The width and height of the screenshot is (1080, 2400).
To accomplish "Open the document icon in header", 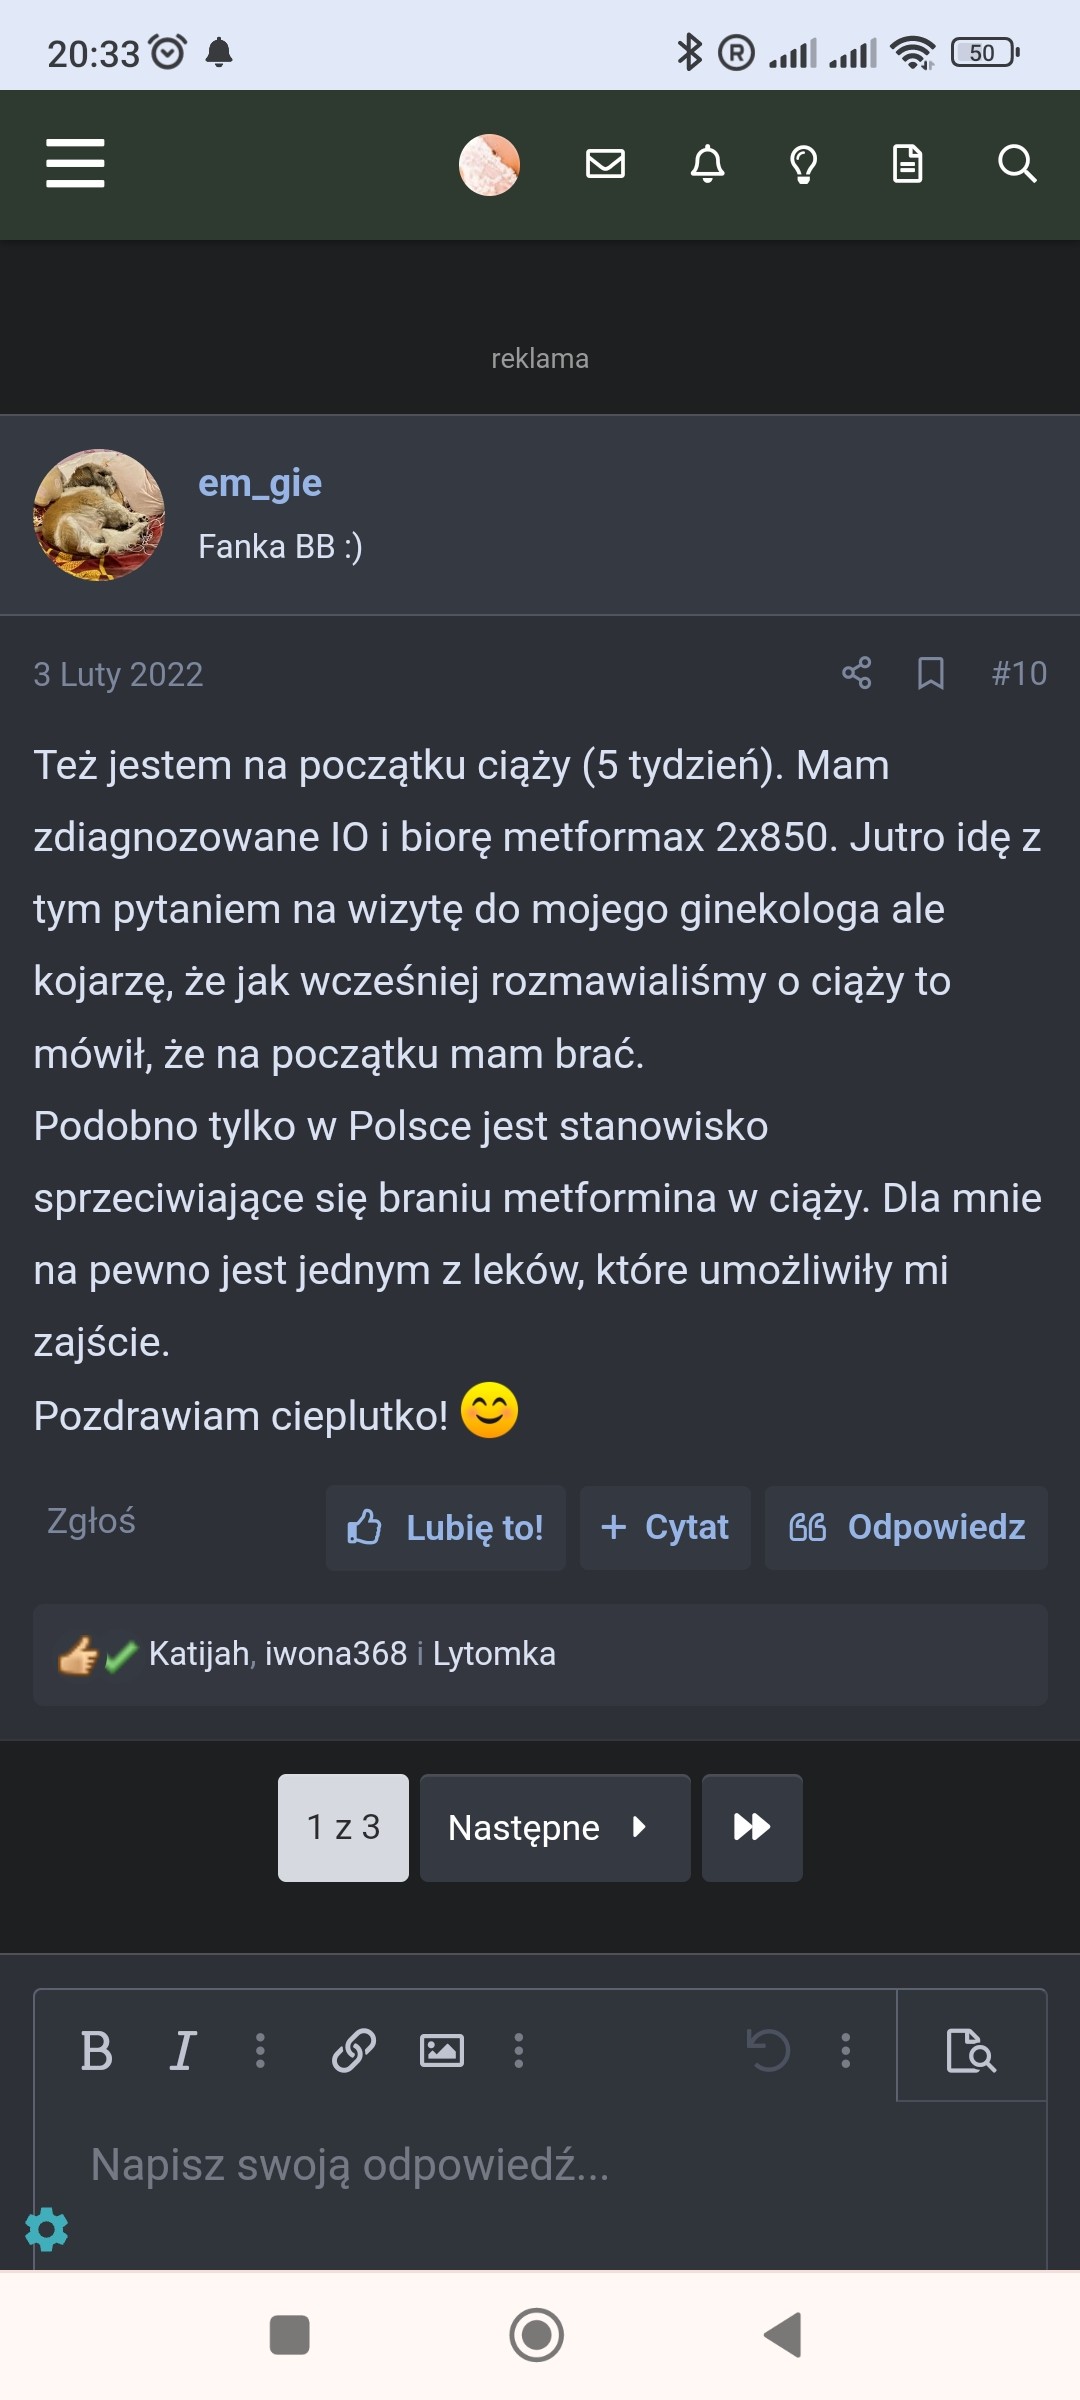I will point(907,163).
